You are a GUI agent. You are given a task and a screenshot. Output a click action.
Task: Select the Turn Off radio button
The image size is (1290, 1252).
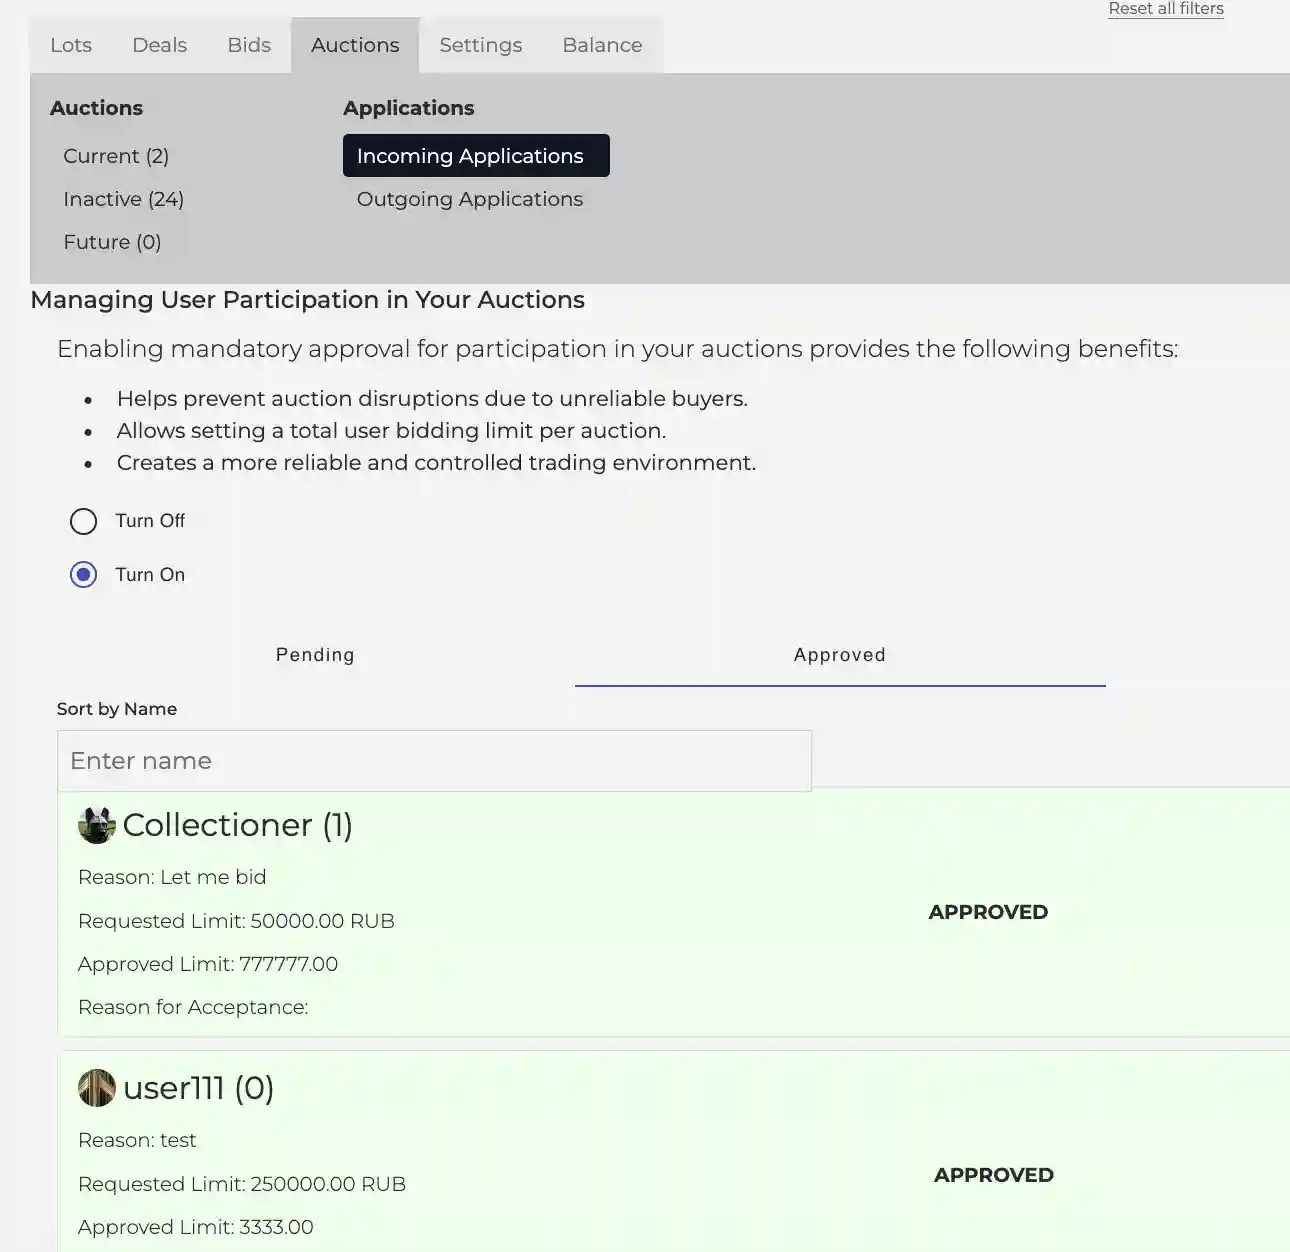84,521
